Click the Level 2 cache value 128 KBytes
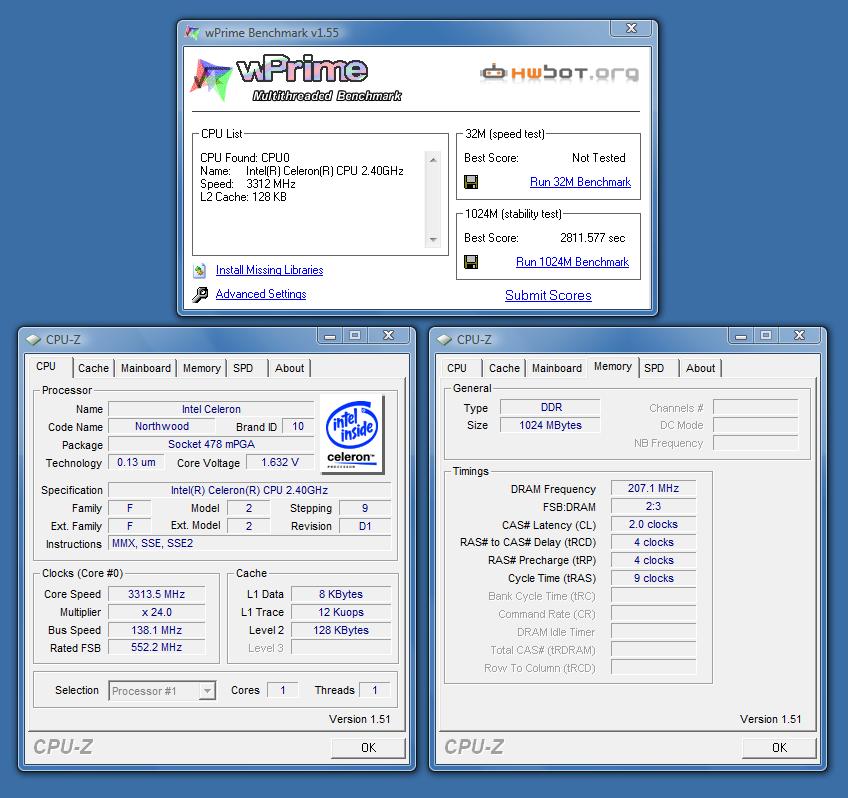 [341, 630]
